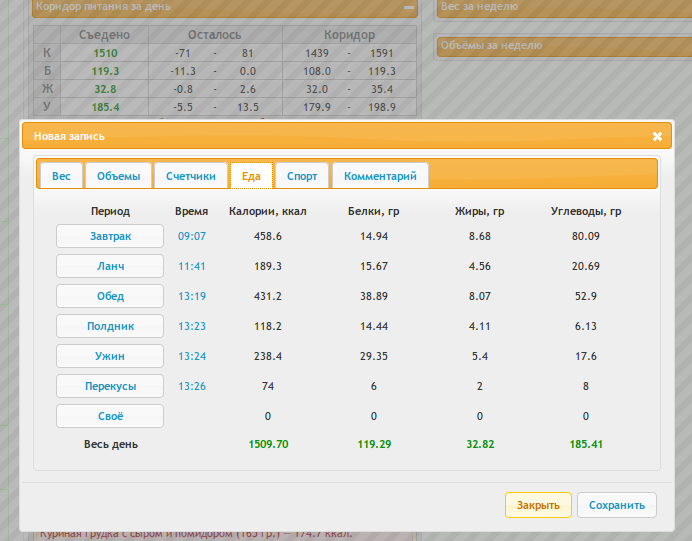Click the Вес за неделю panel header
This screenshot has height=541, width=692.
click(564, 7)
